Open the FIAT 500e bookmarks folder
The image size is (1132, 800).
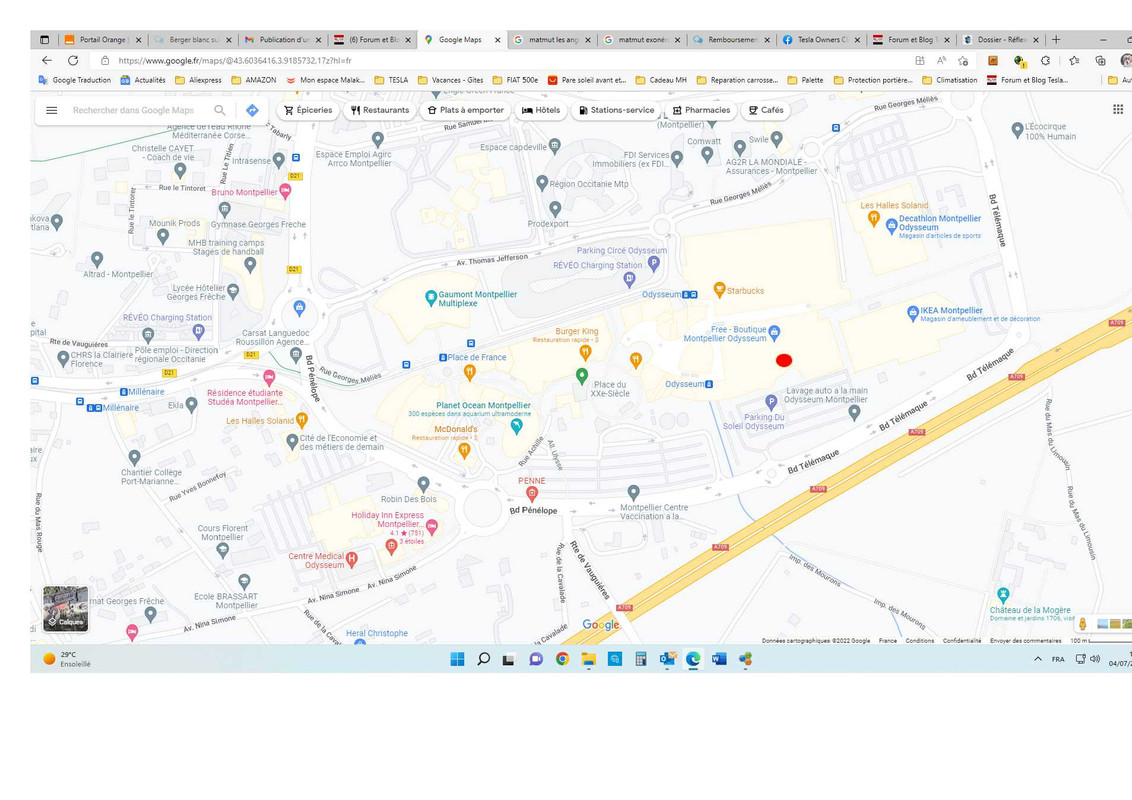[x=515, y=80]
